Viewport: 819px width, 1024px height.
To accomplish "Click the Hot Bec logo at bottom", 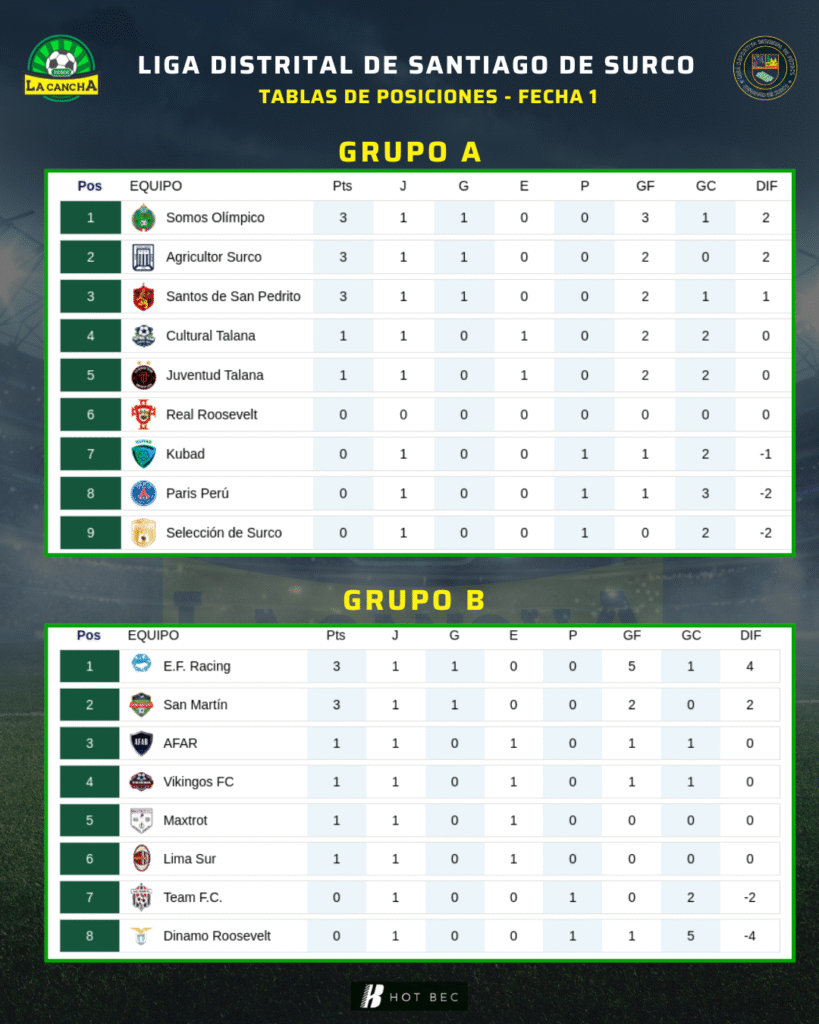I will (x=410, y=997).
